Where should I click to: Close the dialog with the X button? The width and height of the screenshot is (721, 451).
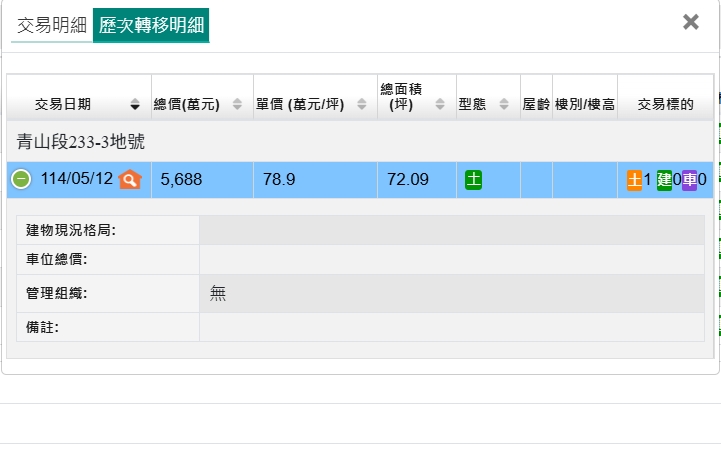coord(690,22)
